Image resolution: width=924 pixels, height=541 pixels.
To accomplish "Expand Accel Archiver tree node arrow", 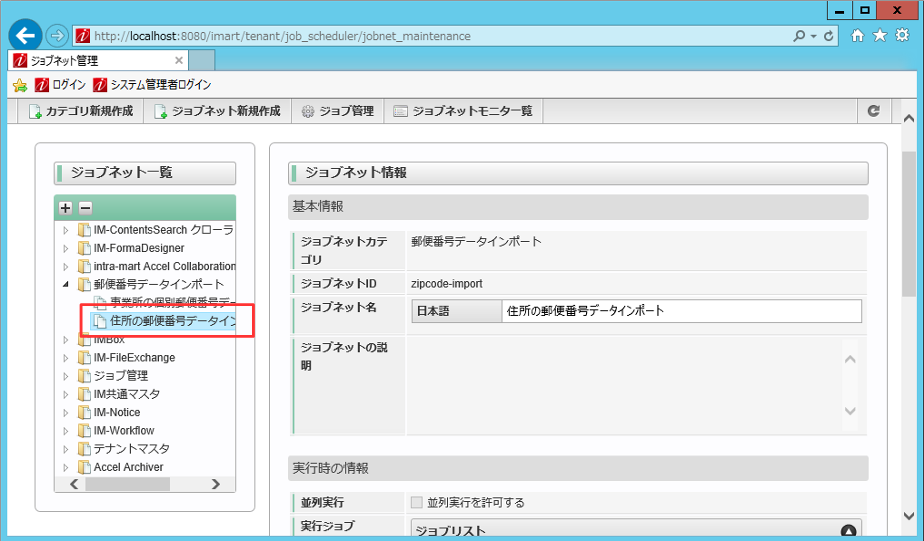I will coord(66,467).
